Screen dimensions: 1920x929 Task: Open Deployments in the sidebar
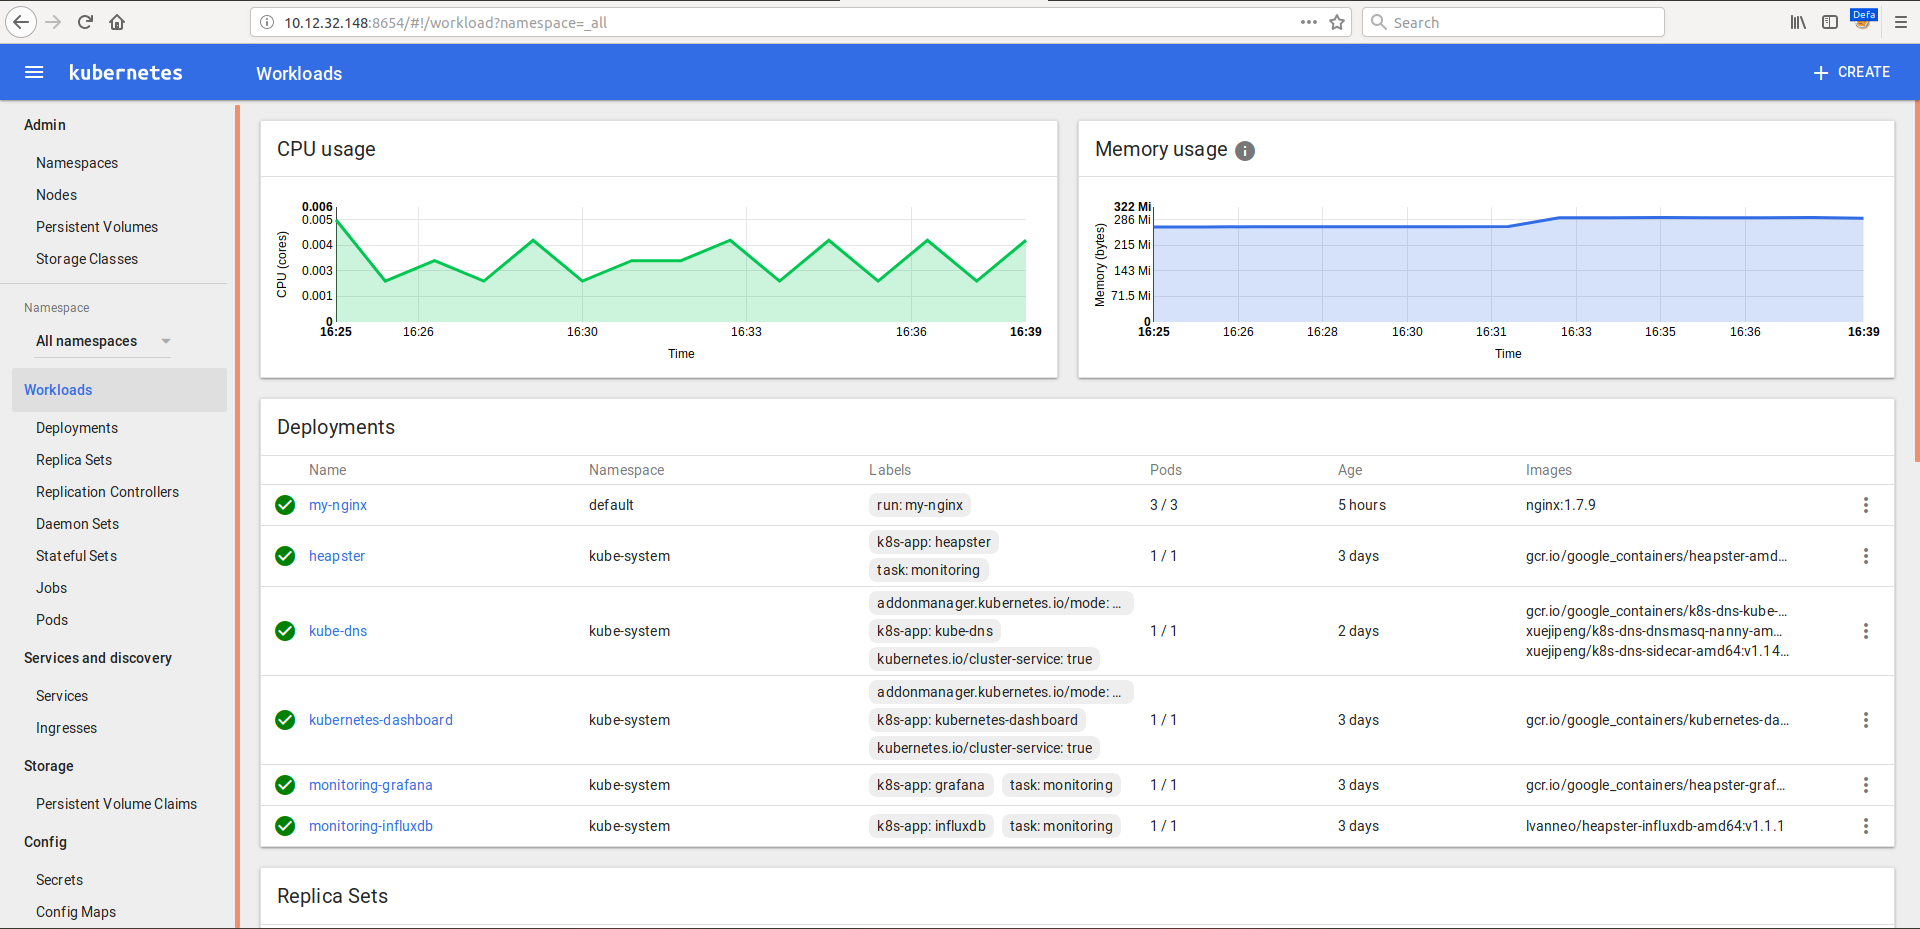[77, 428]
